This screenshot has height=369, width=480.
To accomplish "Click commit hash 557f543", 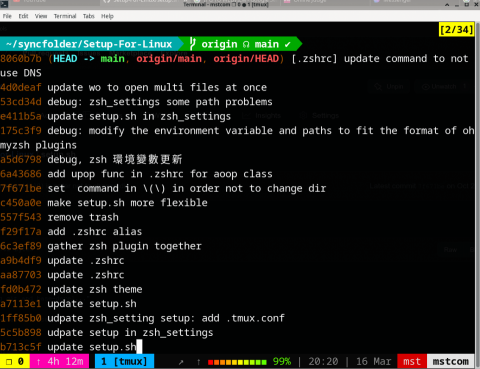I will (x=21, y=217).
